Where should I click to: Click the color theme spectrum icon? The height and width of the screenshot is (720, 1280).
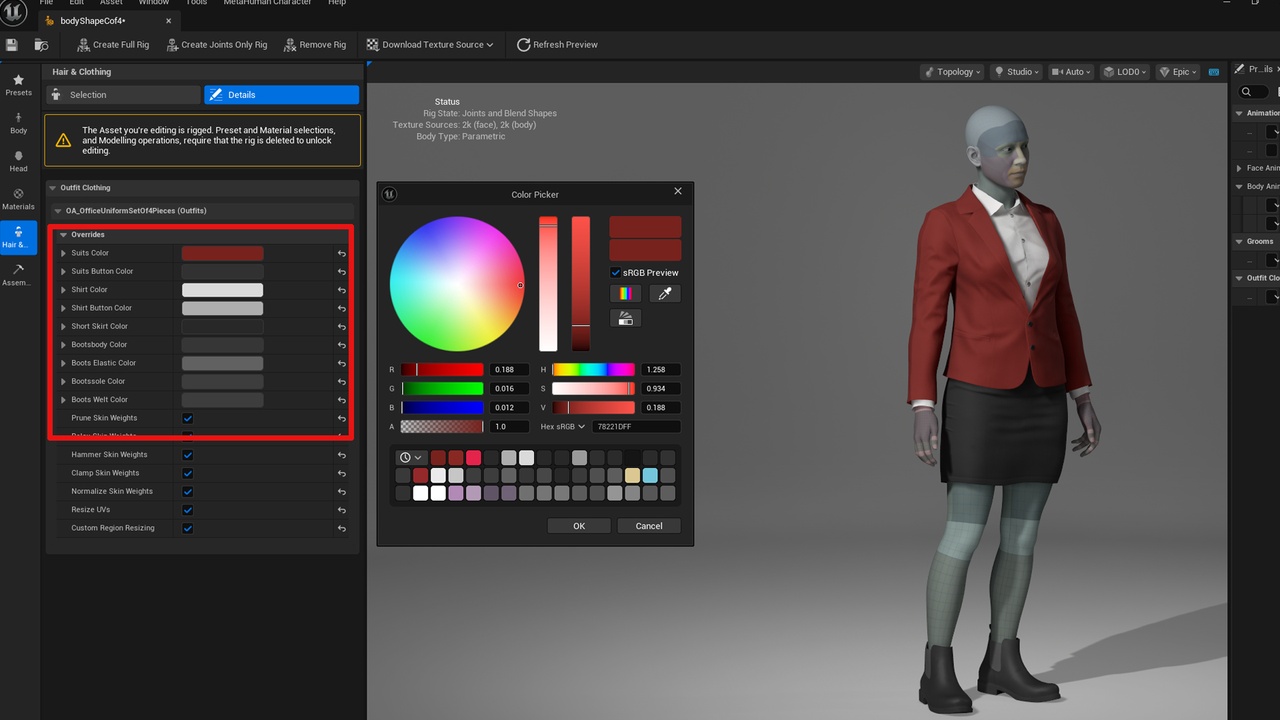click(625, 293)
